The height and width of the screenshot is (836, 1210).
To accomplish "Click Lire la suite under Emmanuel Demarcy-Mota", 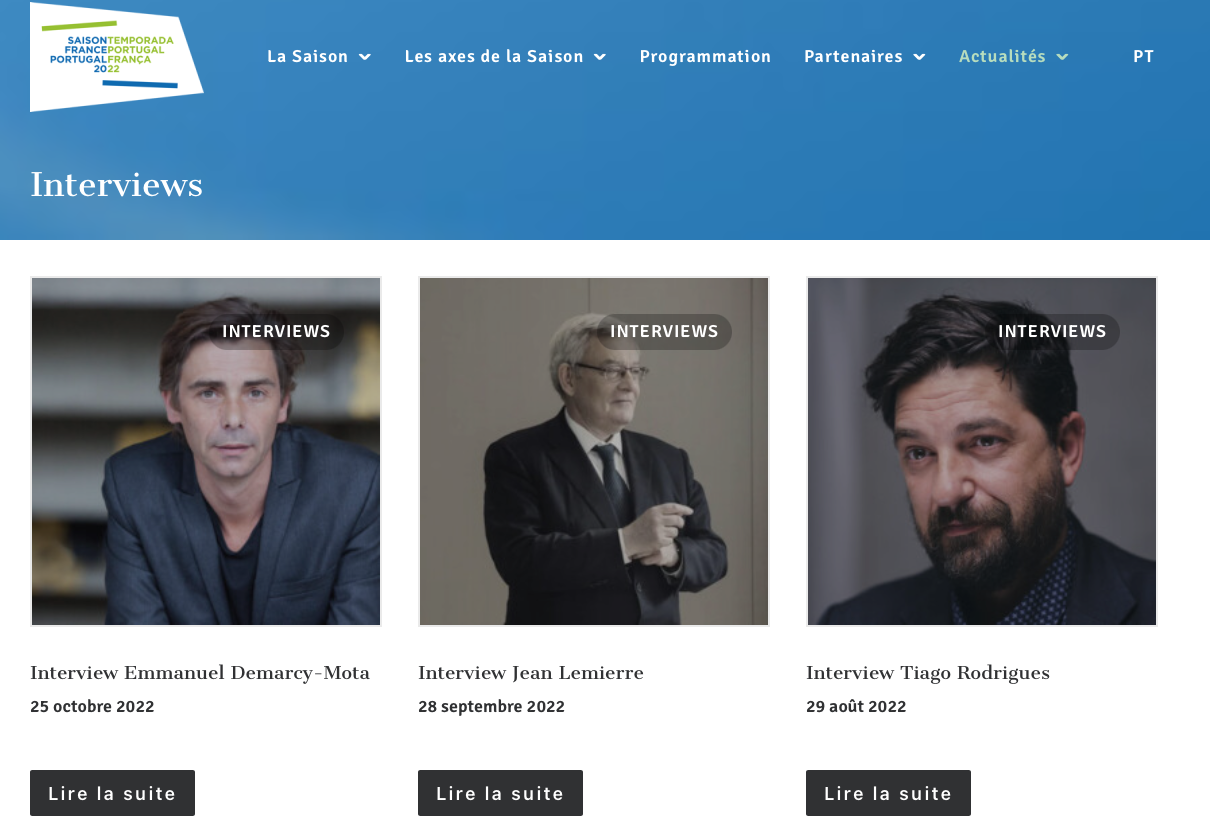I will point(112,793).
